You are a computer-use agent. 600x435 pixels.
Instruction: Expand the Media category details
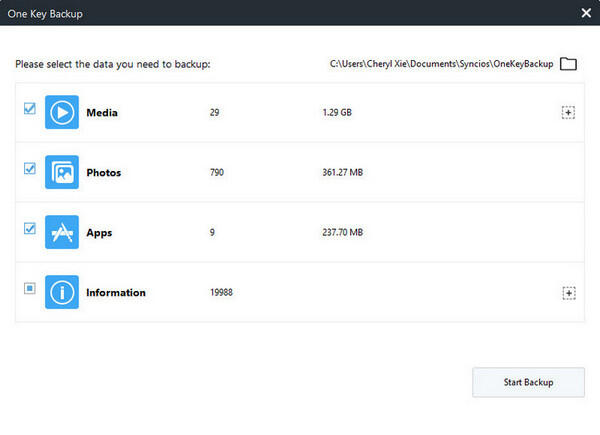pos(568,113)
